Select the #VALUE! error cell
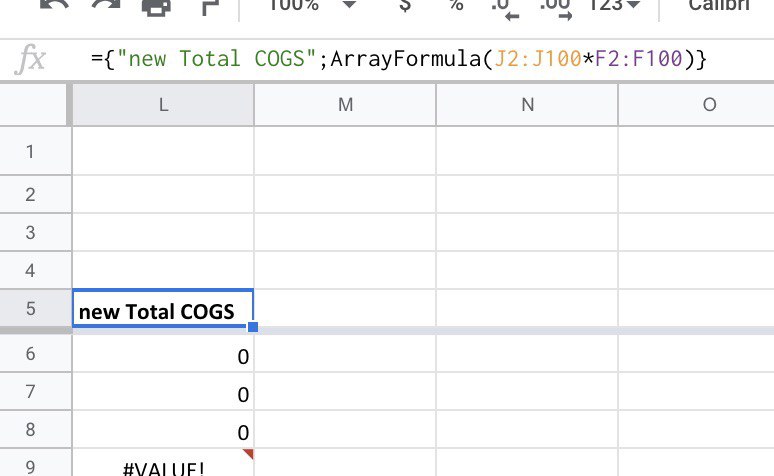 (163, 467)
